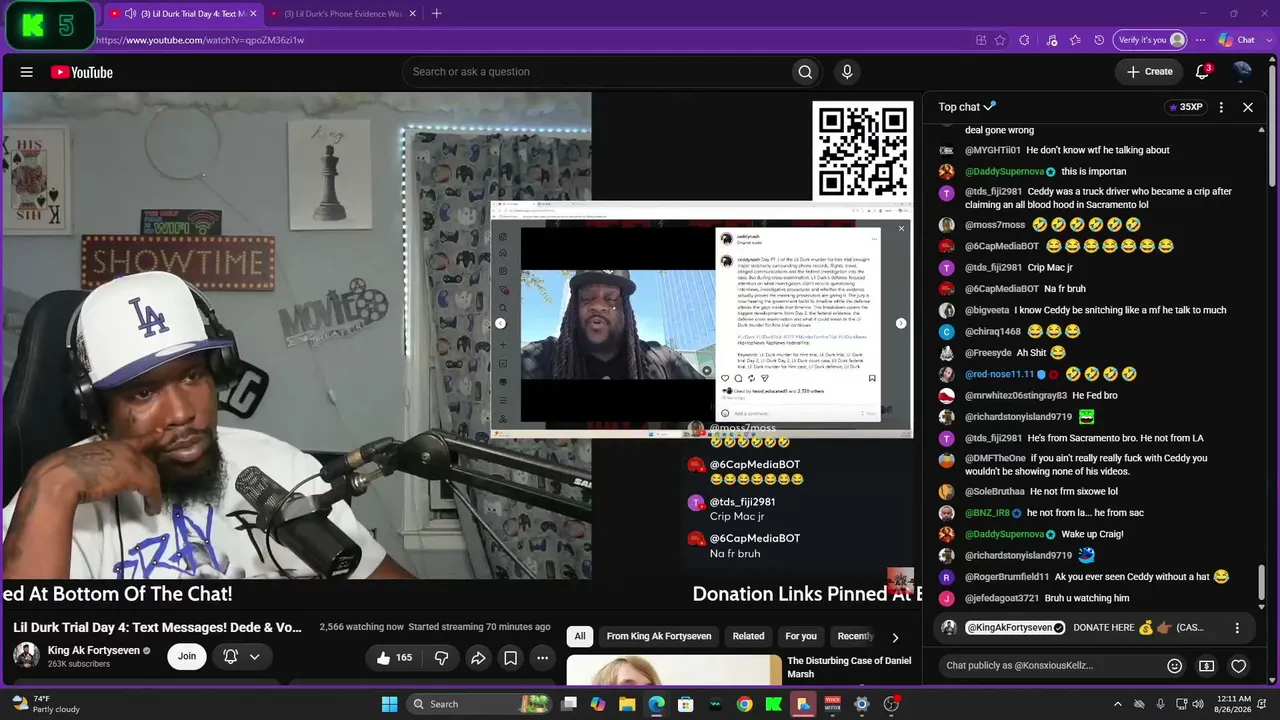1280x720 pixels.
Task: Open browser settings and more menu
Action: coord(1200,40)
